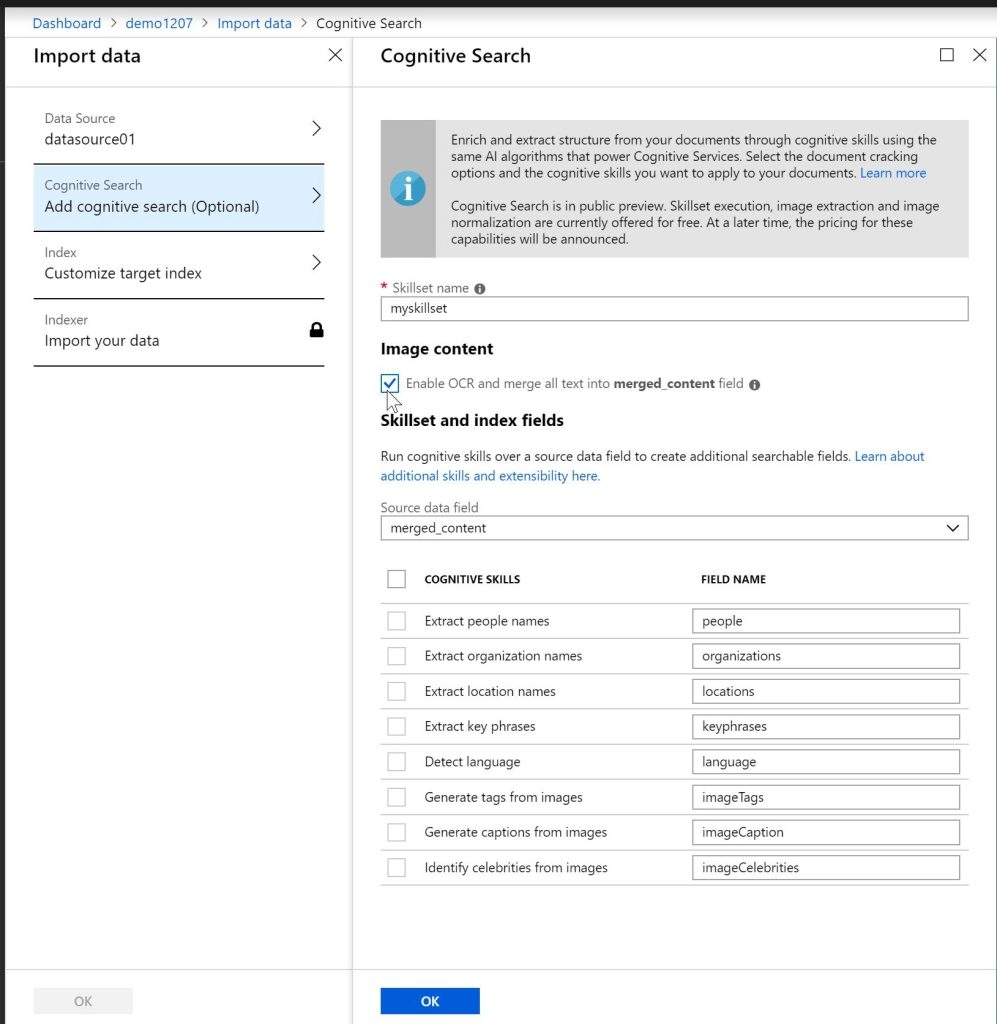This screenshot has width=997, height=1024.
Task: Open the Source data field dropdown
Action: (x=674, y=528)
